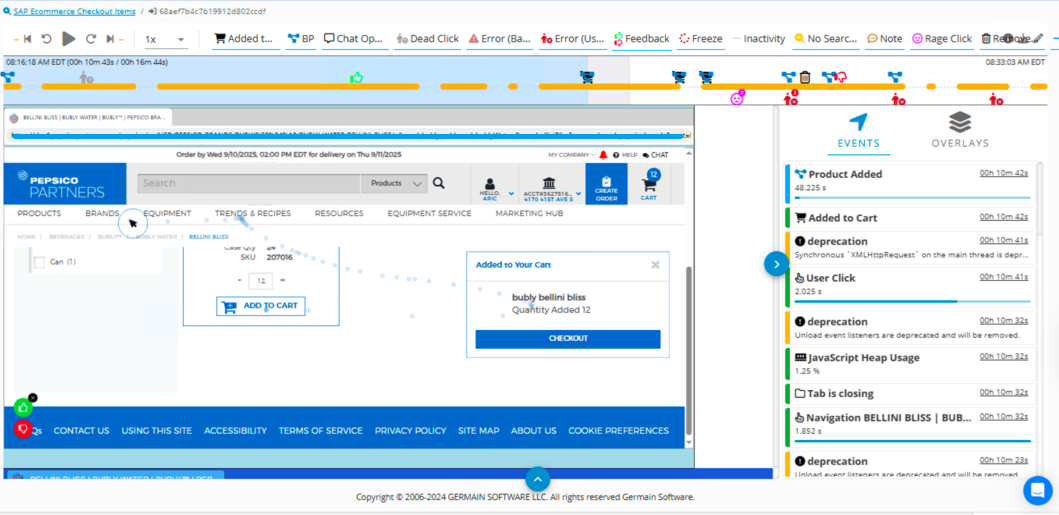Select the Navigation BELLINI BLISS event

910,427
